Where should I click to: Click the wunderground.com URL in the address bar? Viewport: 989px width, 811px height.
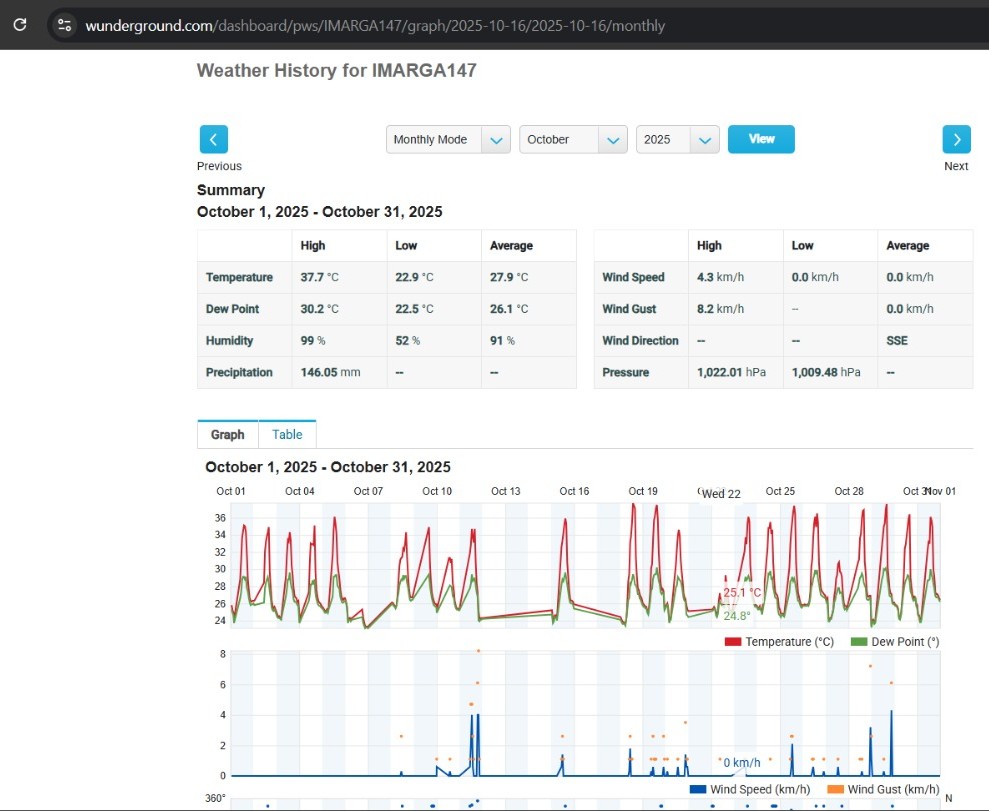click(375, 26)
